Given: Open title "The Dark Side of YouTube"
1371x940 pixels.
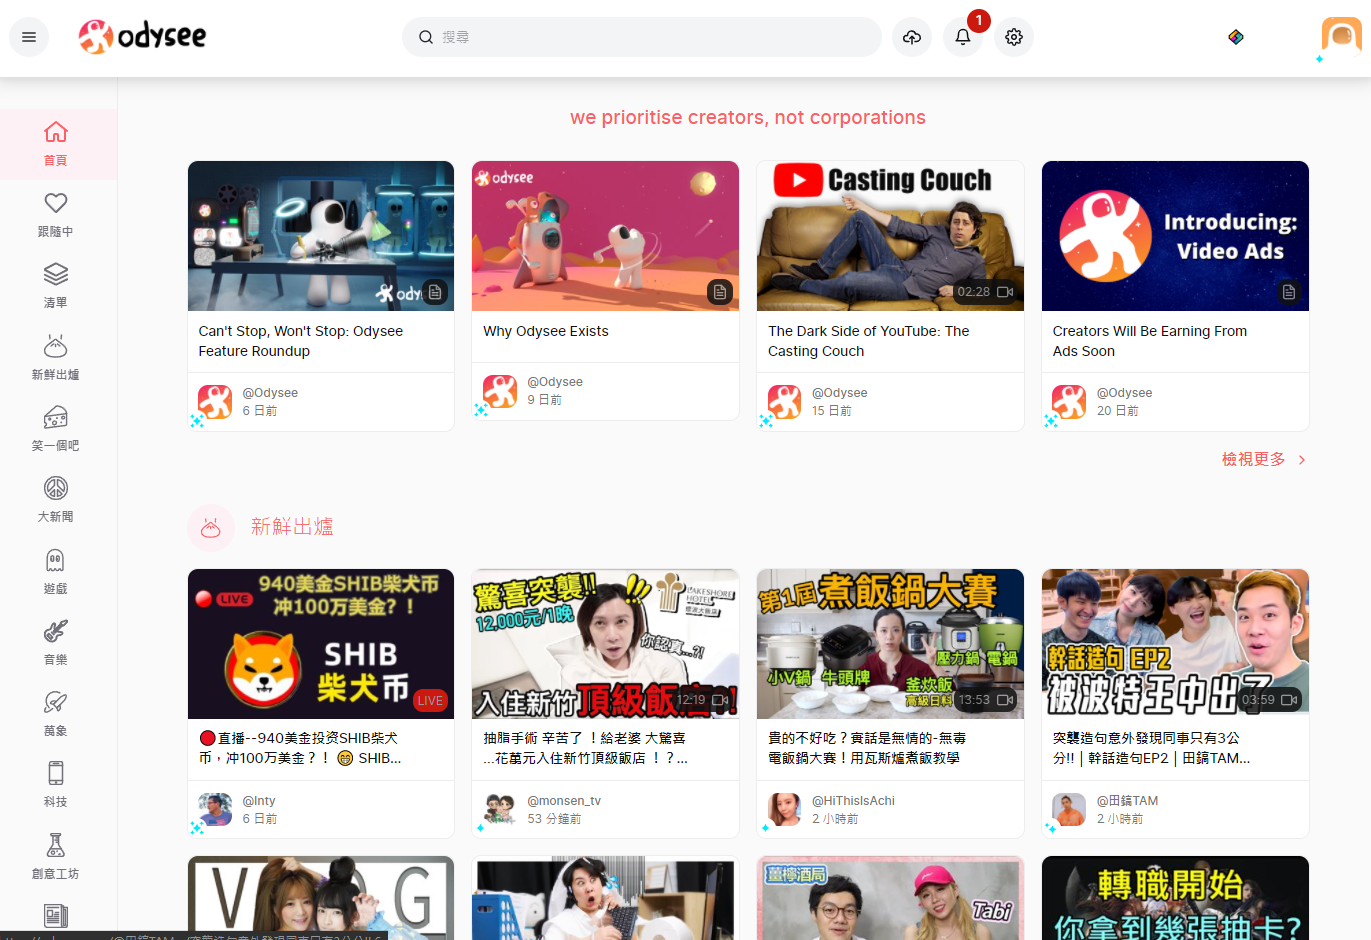Looking at the screenshot, I should [869, 341].
